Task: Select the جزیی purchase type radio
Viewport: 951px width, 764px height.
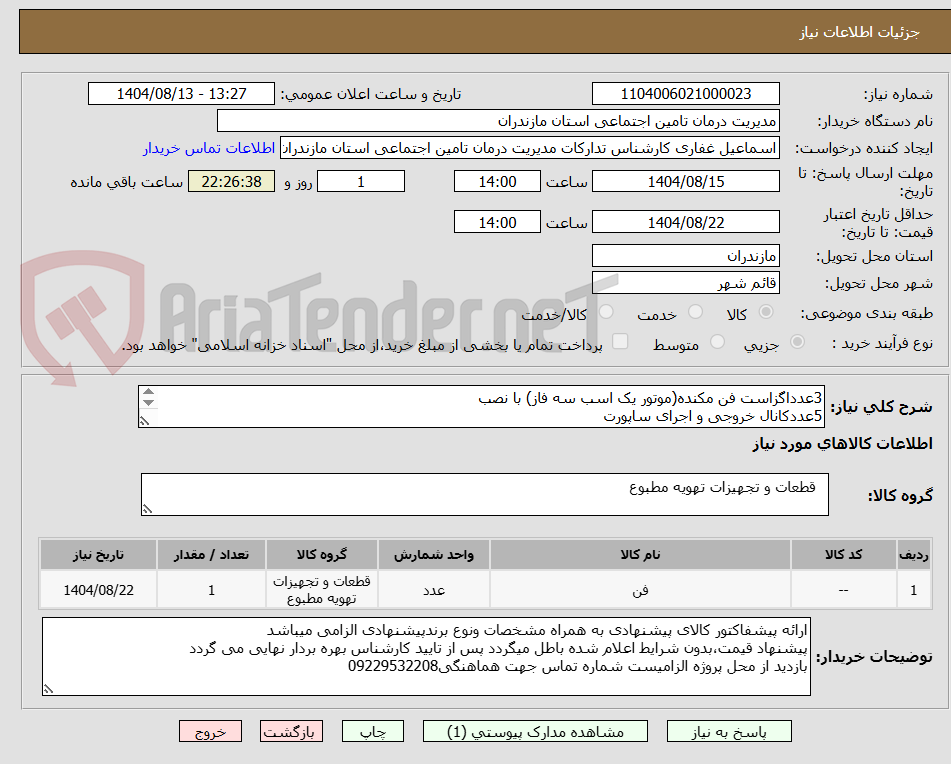Action: 795,341
